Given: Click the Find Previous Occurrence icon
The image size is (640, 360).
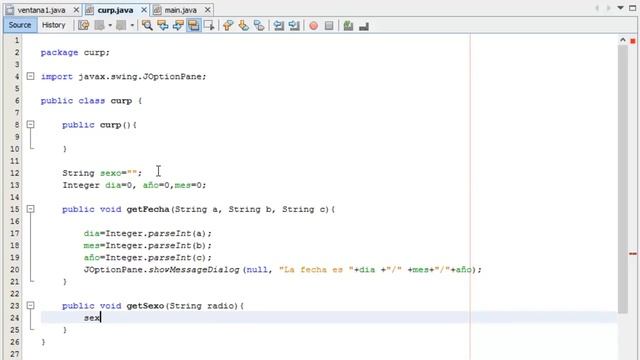Looking at the screenshot, I should coord(162,26).
